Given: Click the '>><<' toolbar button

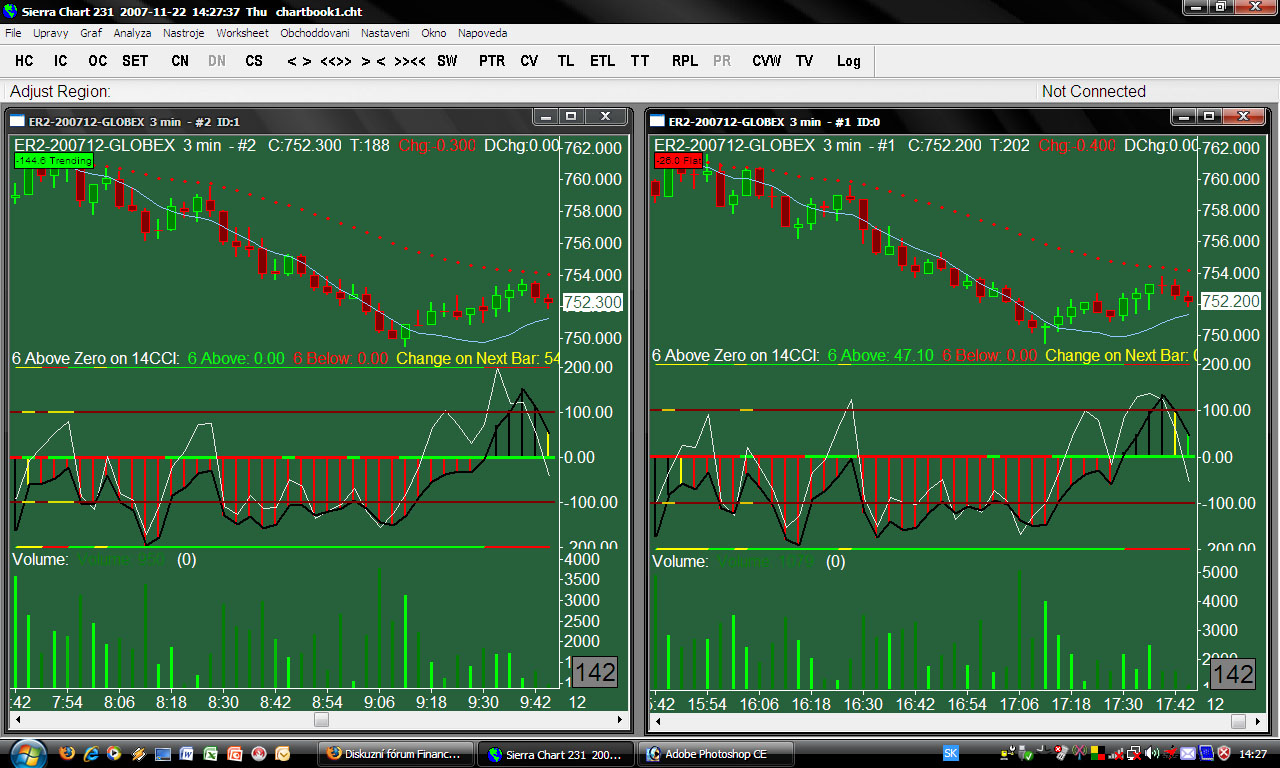Looking at the screenshot, I should [410, 61].
